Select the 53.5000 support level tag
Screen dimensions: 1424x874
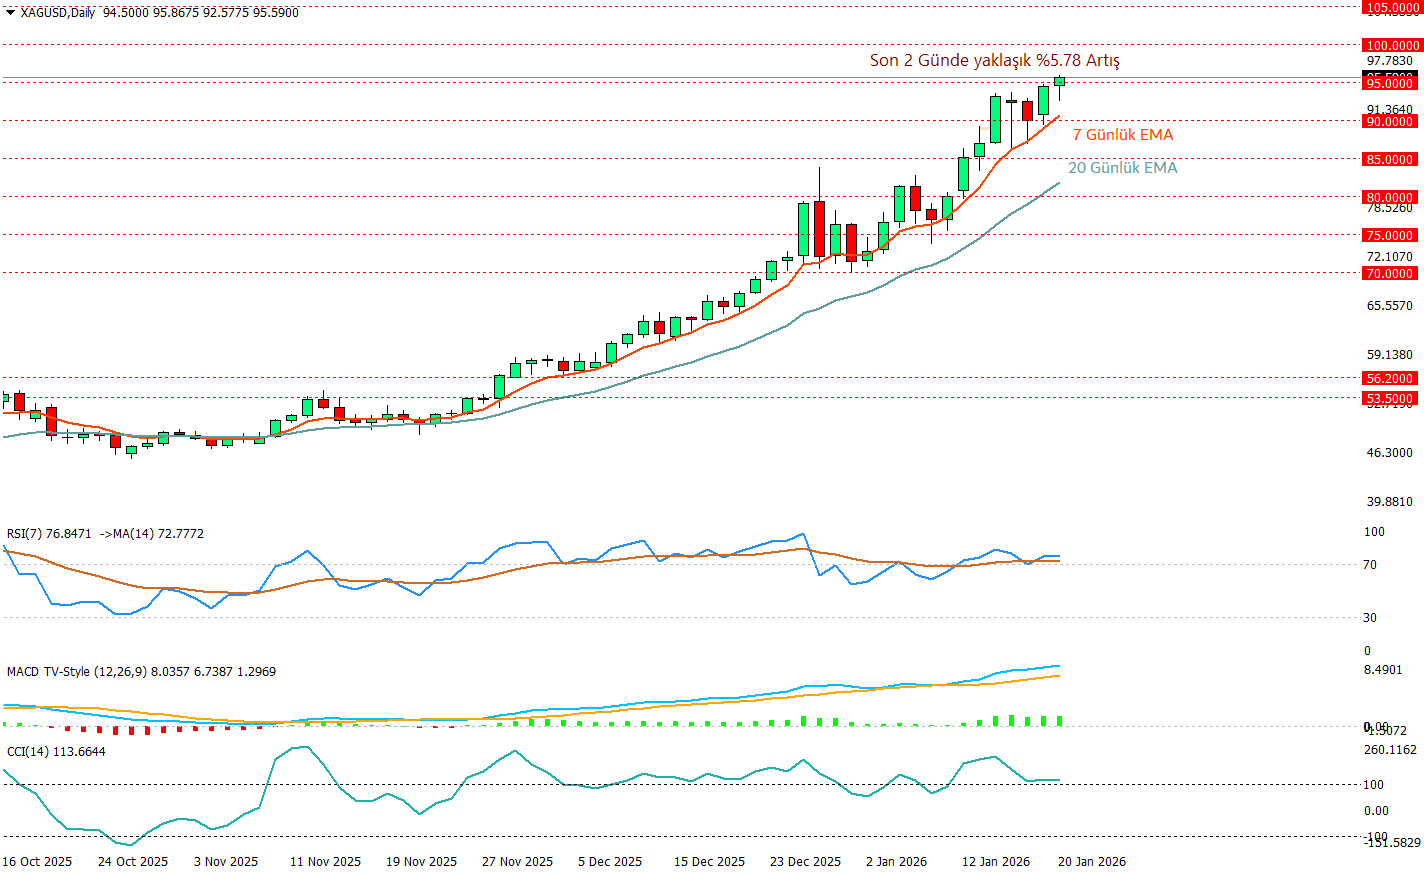tap(1390, 398)
